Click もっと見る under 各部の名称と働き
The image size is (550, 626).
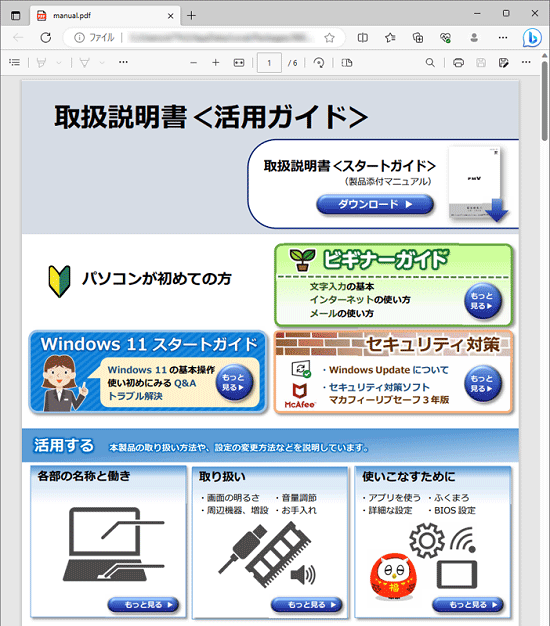[143, 605]
